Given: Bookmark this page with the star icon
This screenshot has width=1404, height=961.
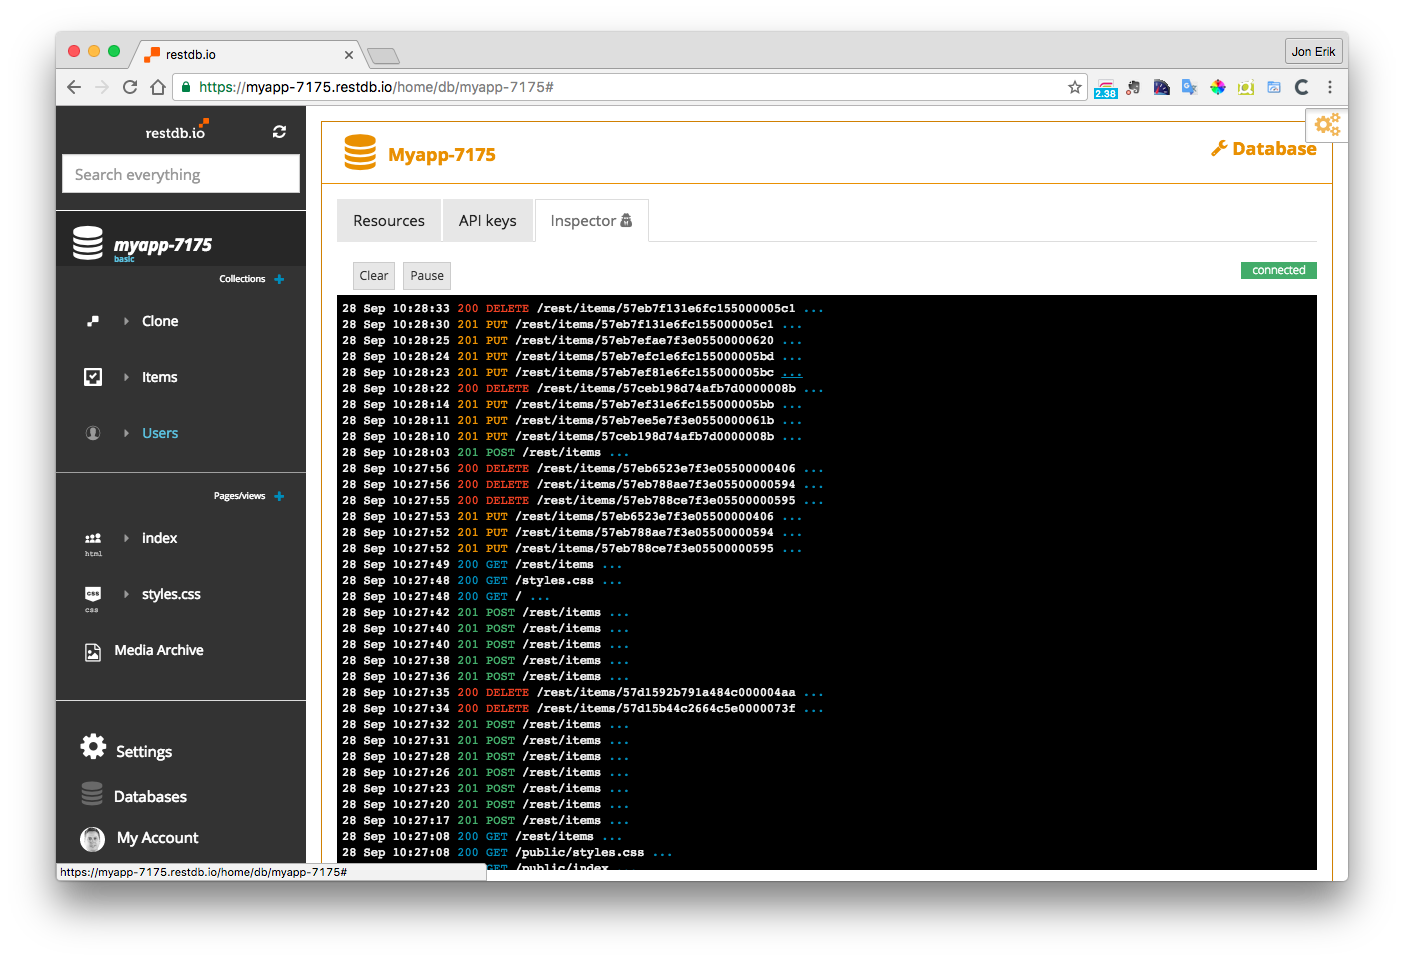Looking at the screenshot, I should click(1075, 87).
